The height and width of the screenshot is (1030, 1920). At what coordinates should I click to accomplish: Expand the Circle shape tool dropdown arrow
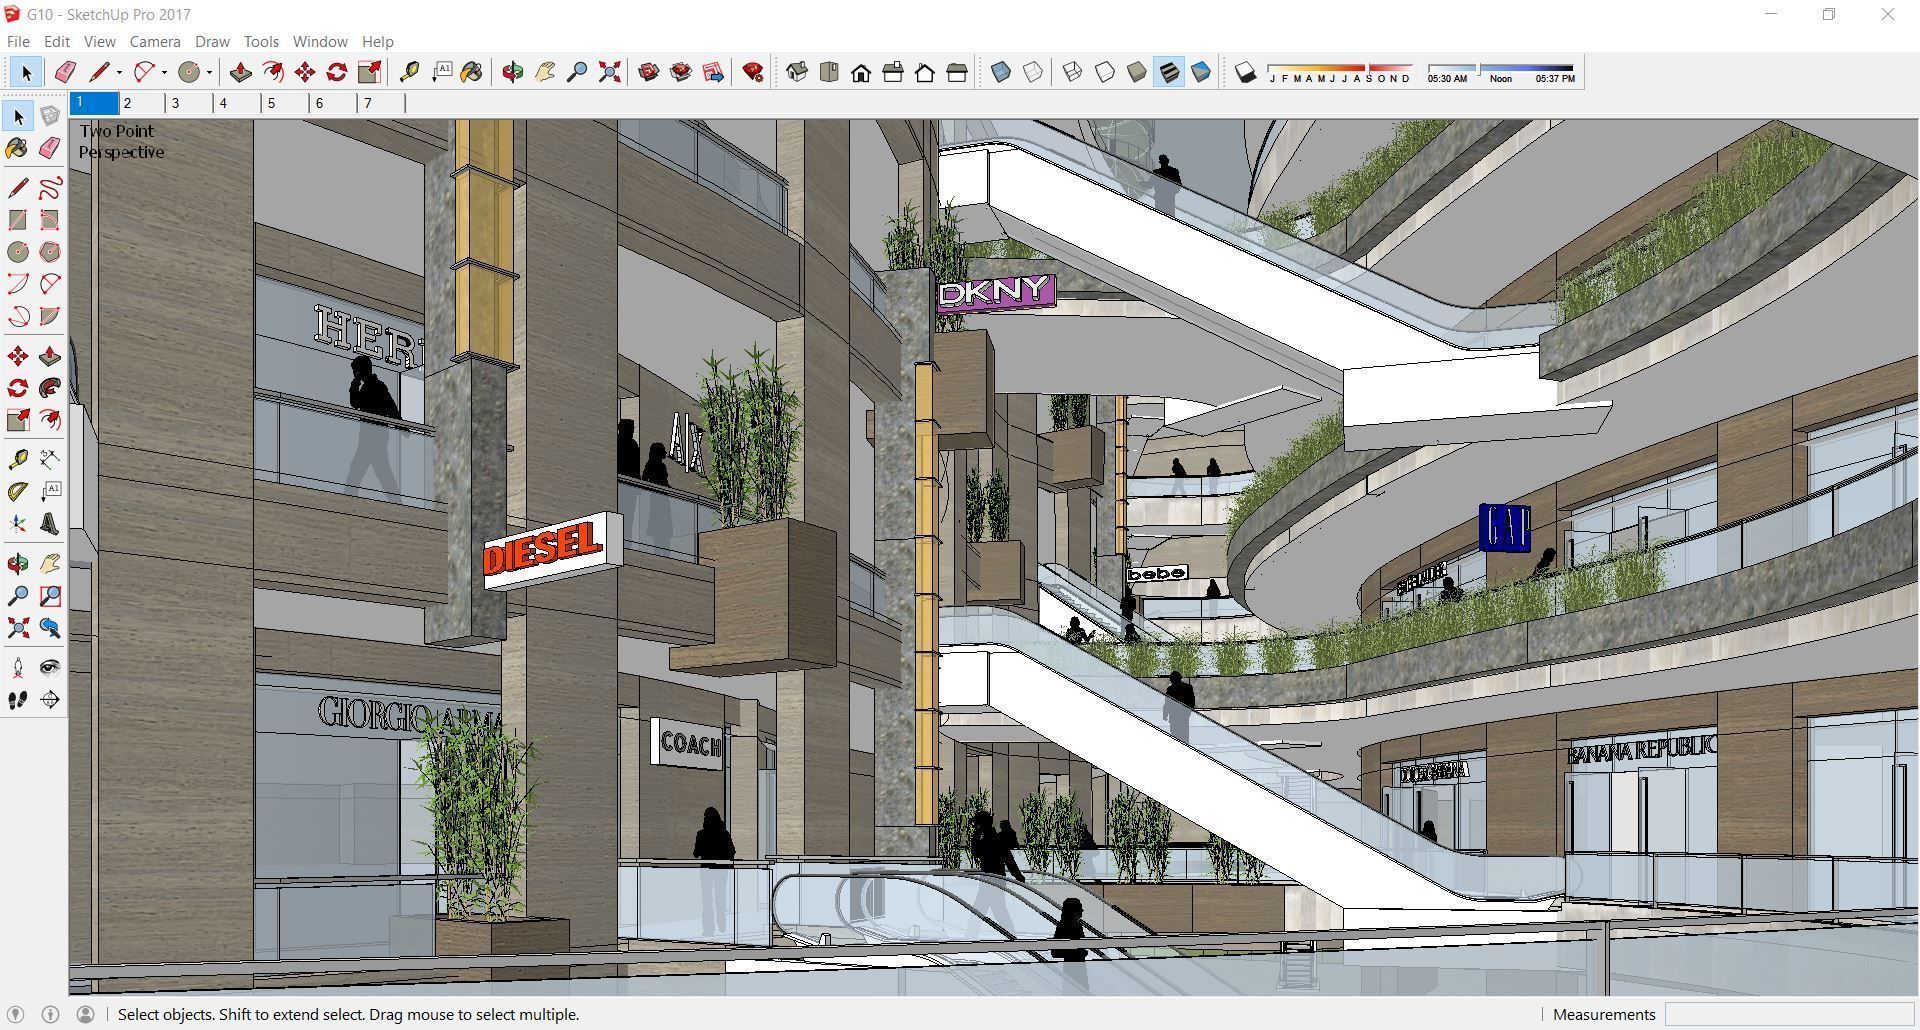coord(209,72)
